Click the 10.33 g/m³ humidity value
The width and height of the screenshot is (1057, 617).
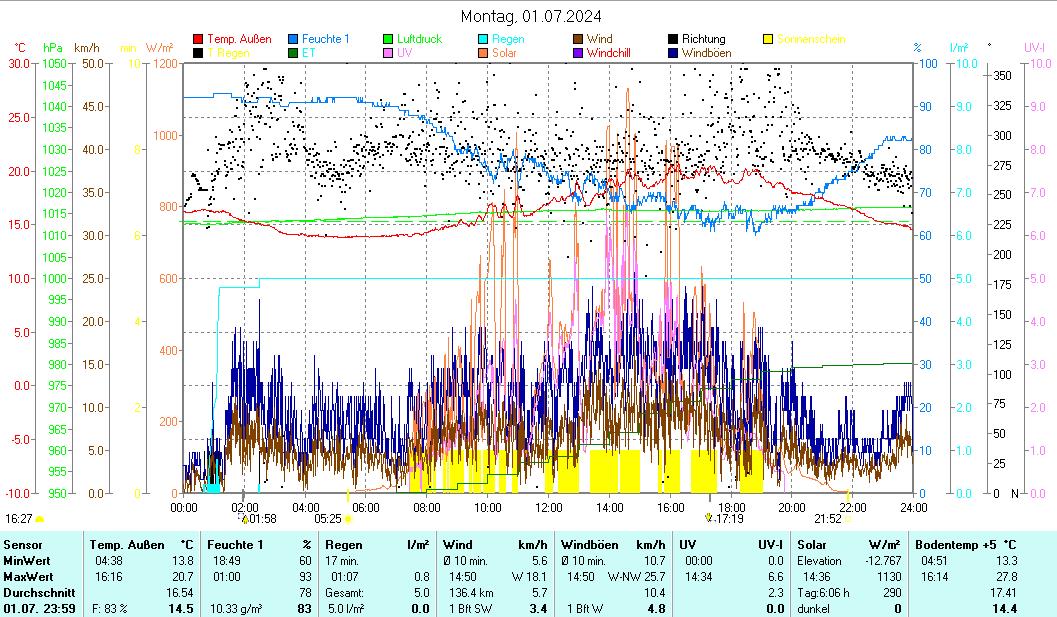pyautogui.click(x=236, y=609)
